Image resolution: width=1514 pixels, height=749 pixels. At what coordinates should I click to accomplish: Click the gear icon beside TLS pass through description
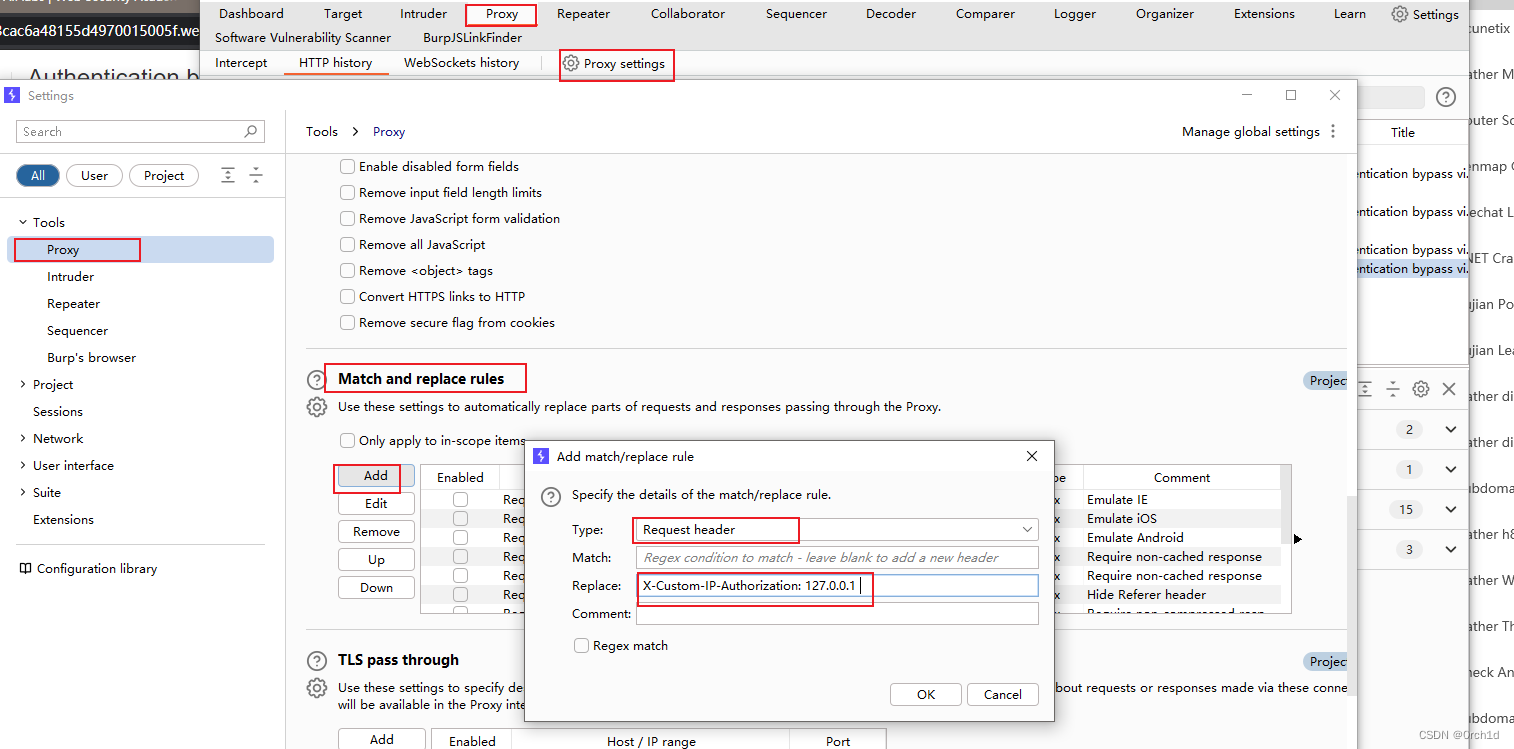click(317, 688)
